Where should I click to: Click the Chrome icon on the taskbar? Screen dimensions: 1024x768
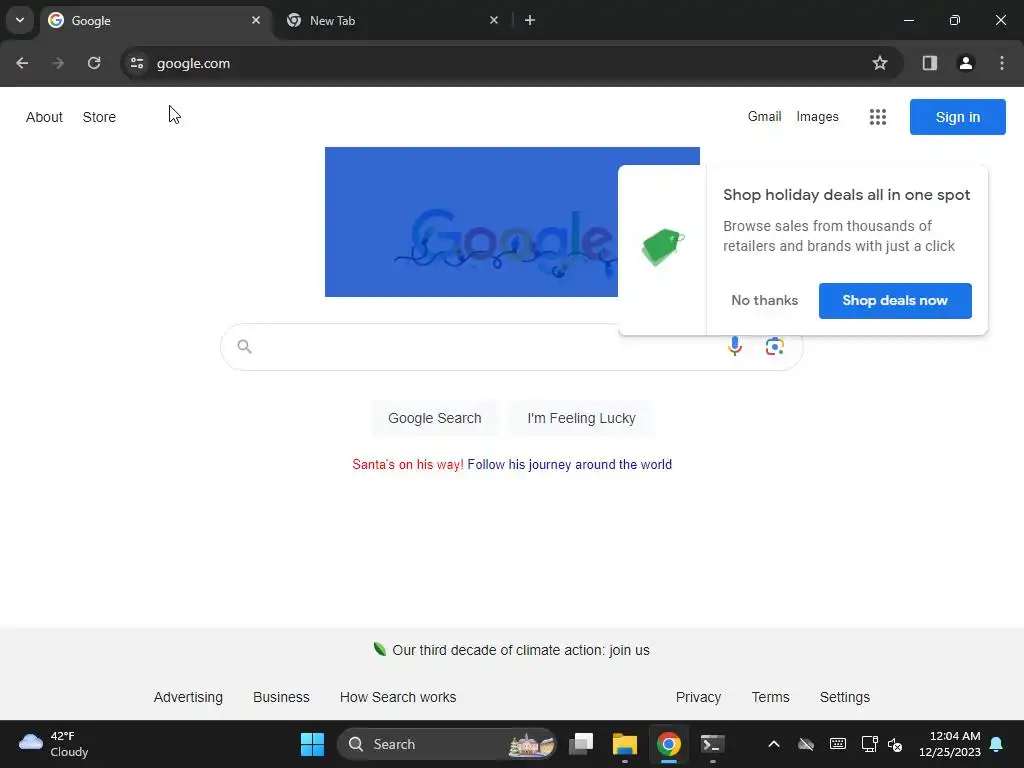(668, 744)
